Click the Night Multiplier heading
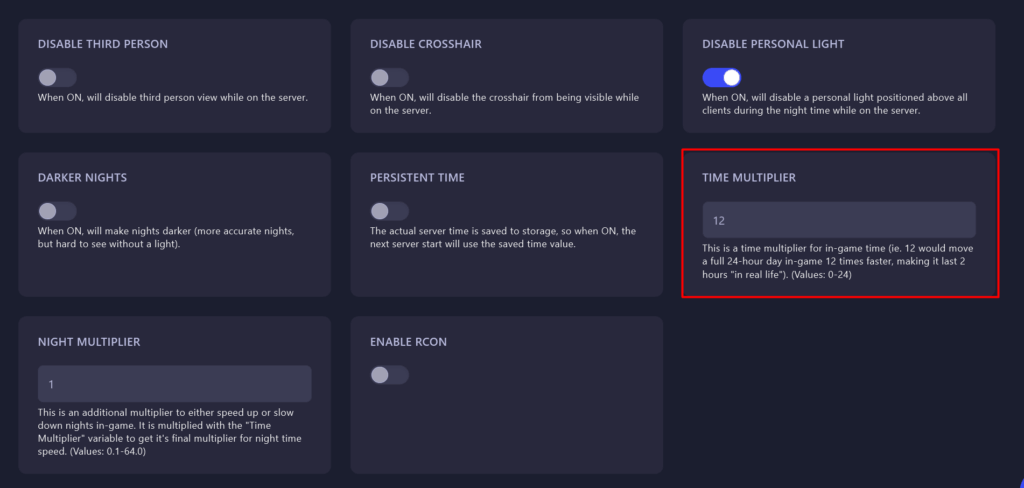The height and width of the screenshot is (488, 1024). (x=89, y=342)
